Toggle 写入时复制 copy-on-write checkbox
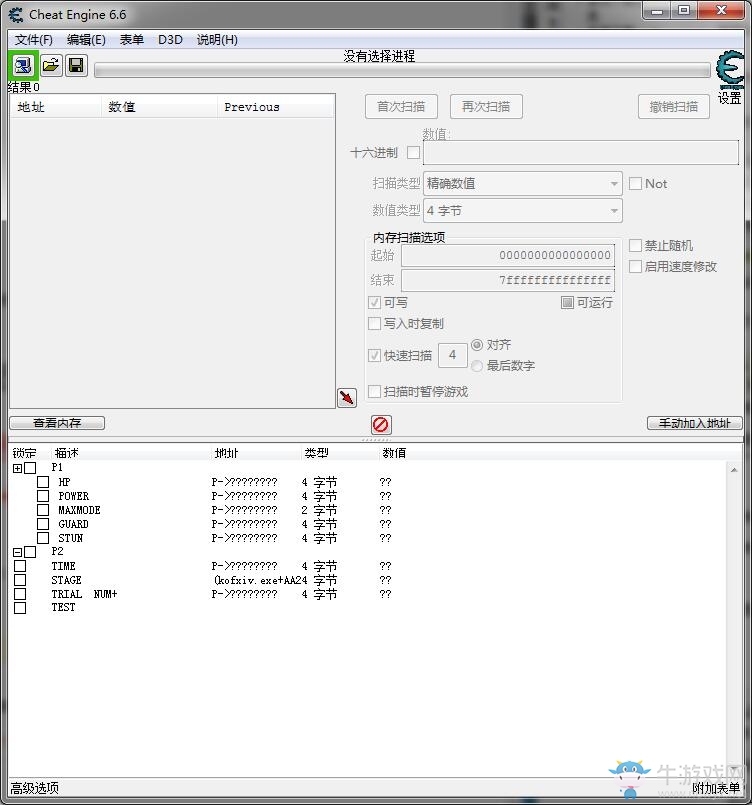Viewport: 752px width, 805px height. pos(375,323)
